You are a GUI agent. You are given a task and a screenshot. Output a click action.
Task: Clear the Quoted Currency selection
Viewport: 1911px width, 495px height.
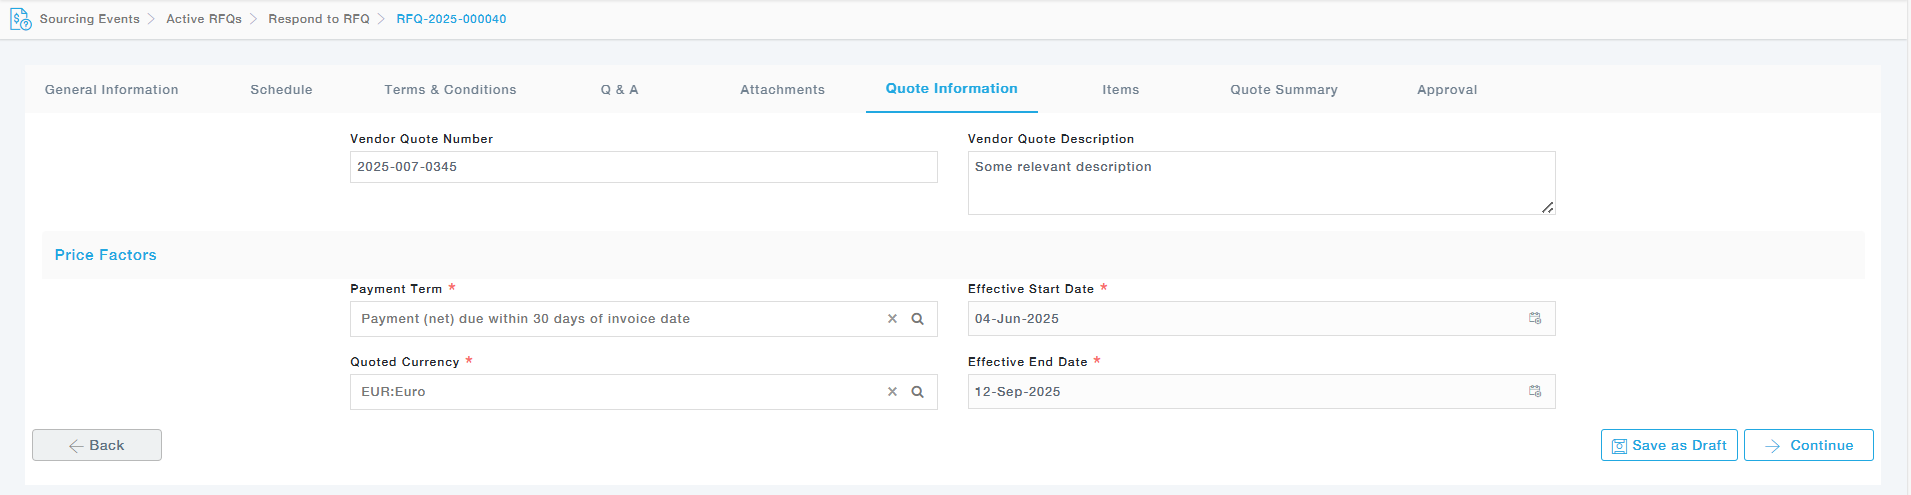[x=892, y=392]
